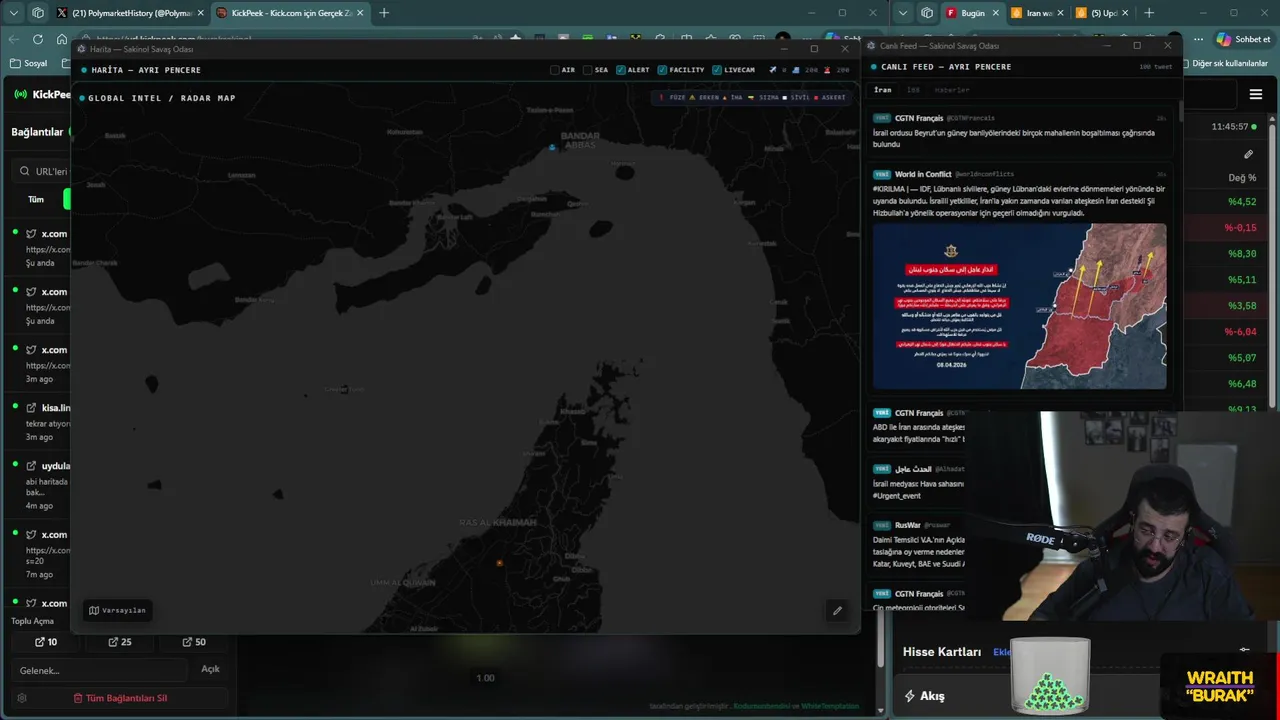Disable the ALERT layer checkbox

(x=621, y=70)
